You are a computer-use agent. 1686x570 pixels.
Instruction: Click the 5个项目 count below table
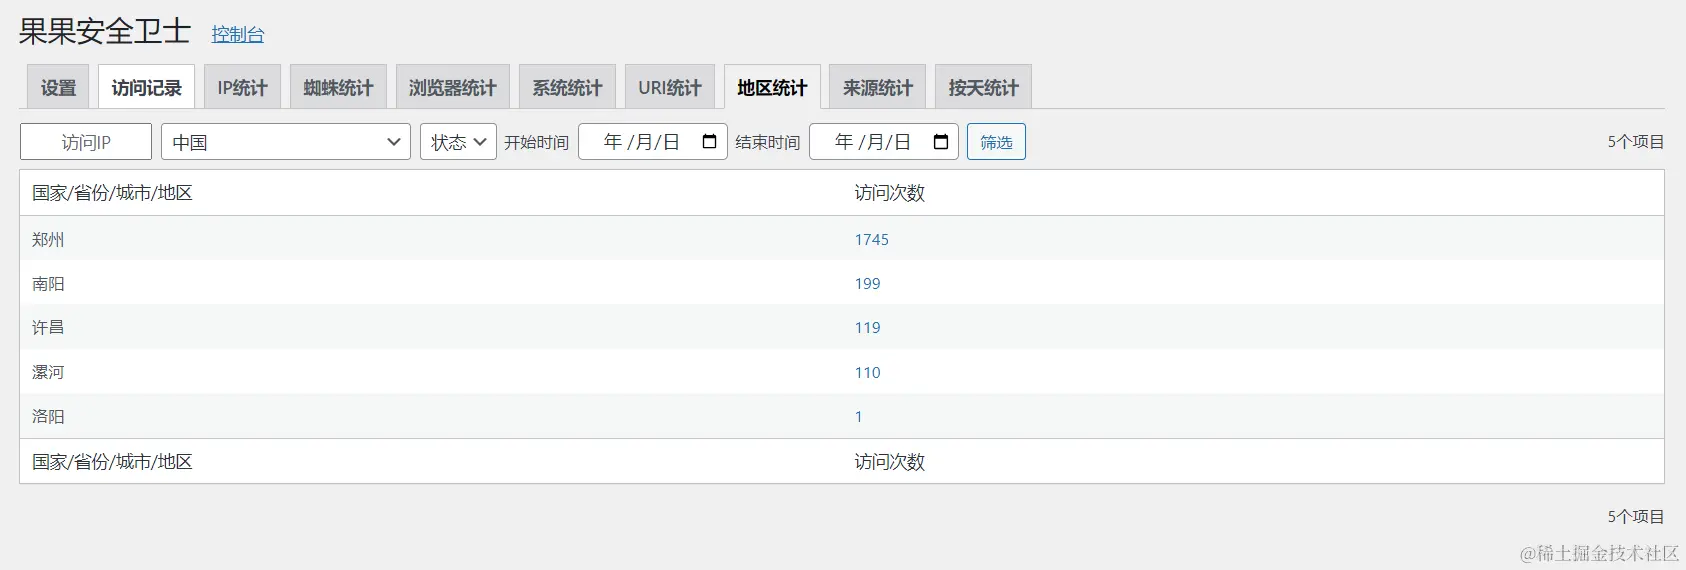click(x=1636, y=517)
